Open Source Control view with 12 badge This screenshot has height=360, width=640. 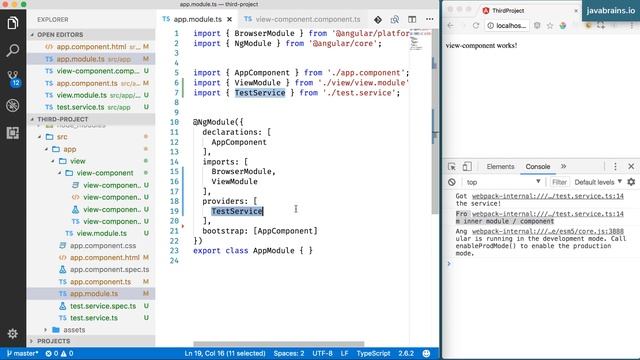pyautogui.click(x=13, y=78)
